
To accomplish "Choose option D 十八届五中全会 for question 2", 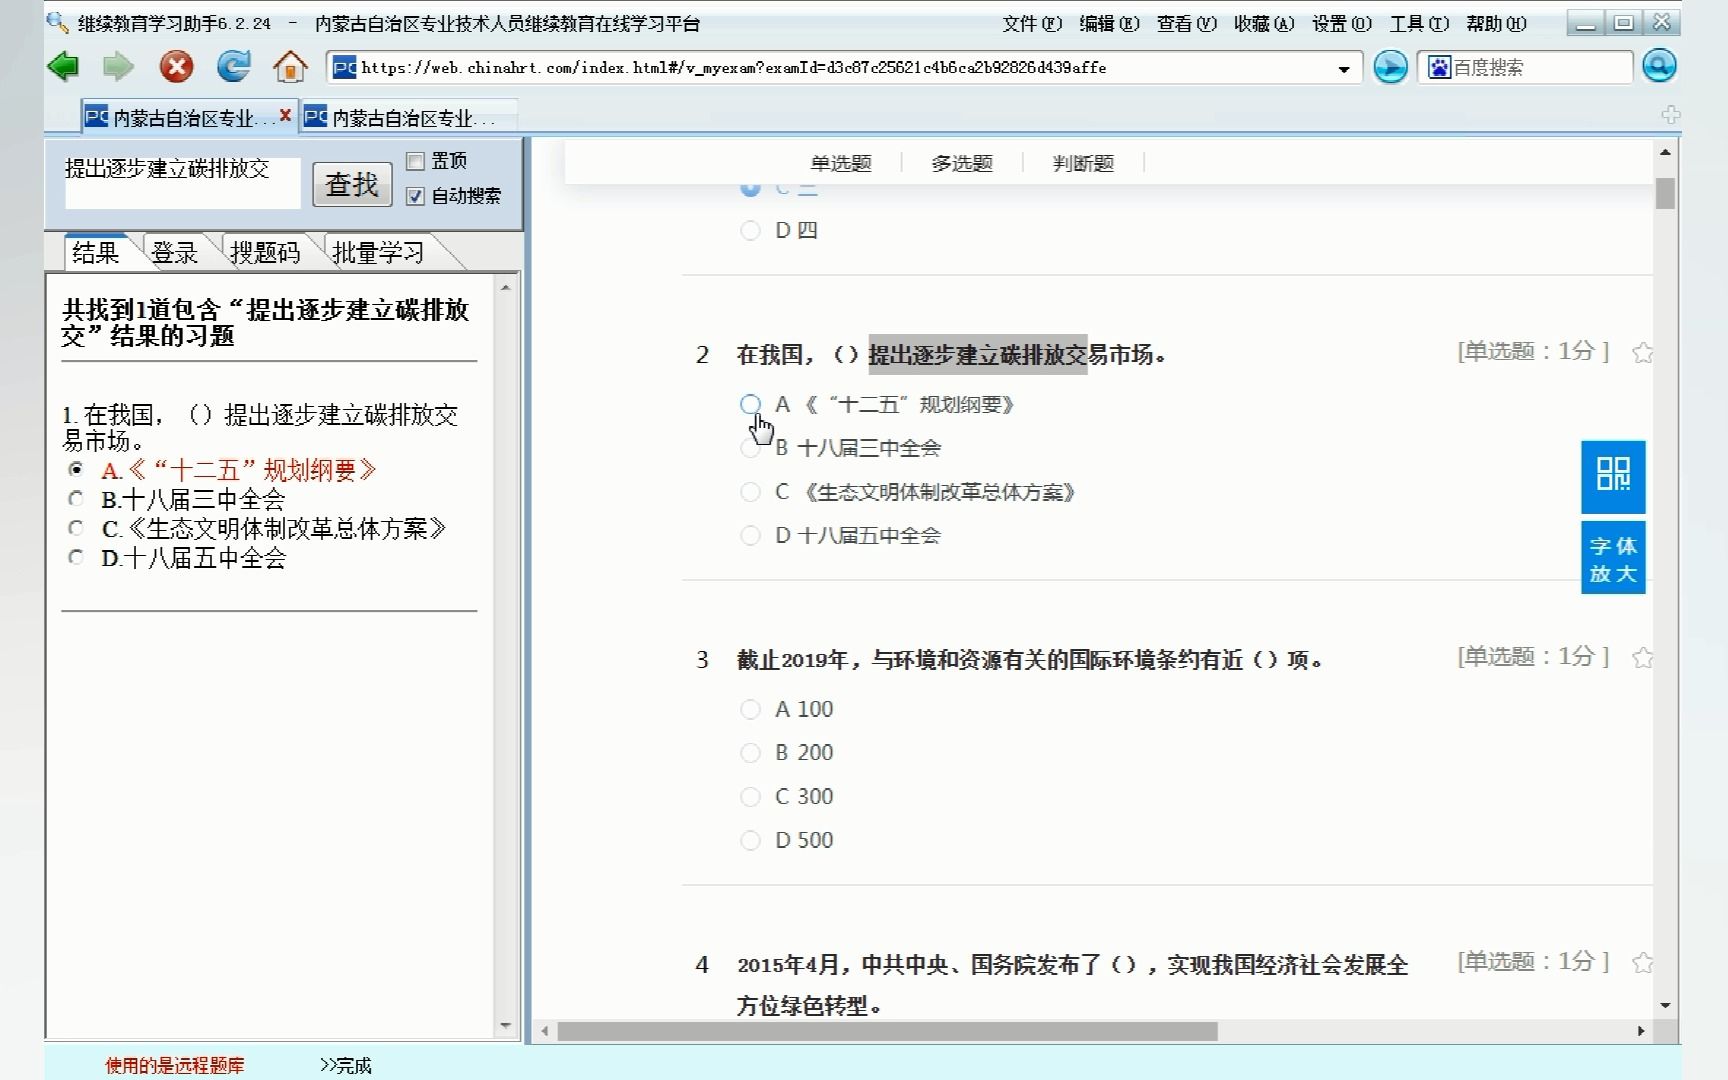I will coord(750,535).
